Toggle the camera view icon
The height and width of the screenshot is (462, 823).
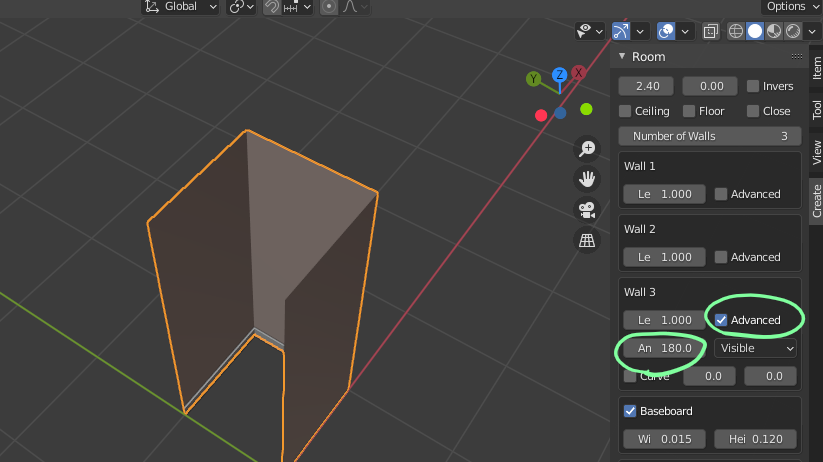click(587, 210)
